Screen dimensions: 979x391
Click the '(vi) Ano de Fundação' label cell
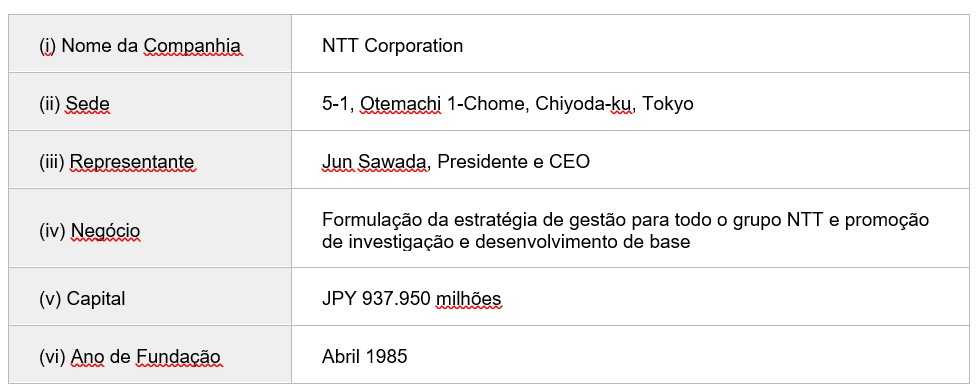pos(150,355)
